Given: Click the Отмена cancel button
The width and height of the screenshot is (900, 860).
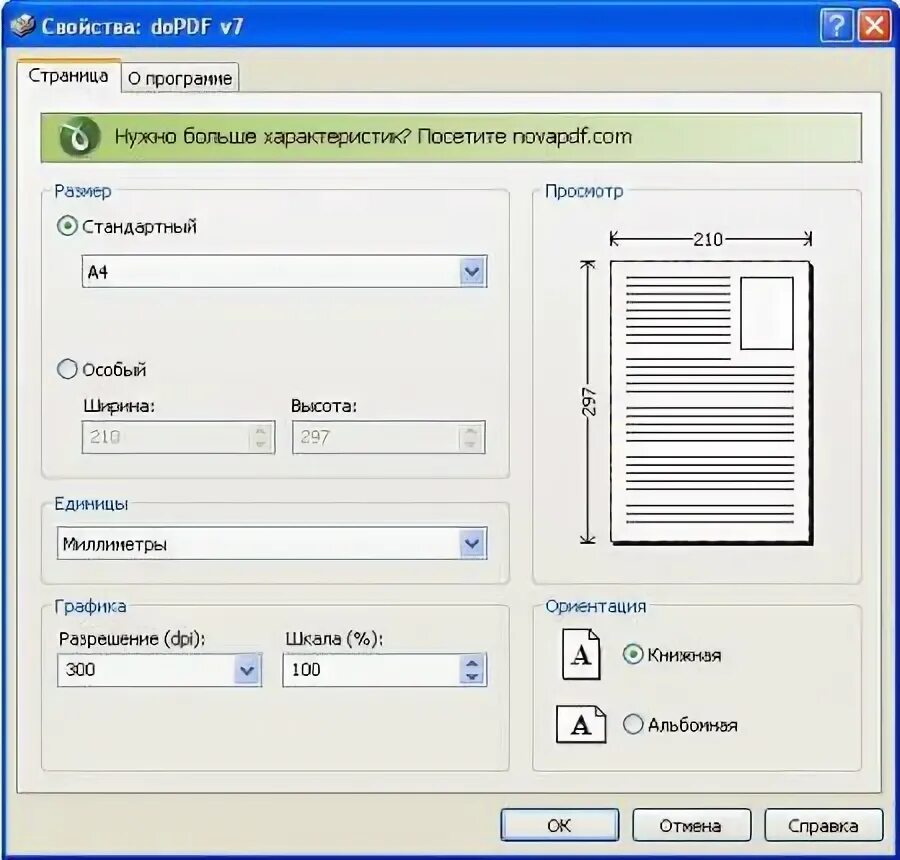Looking at the screenshot, I should [x=692, y=825].
